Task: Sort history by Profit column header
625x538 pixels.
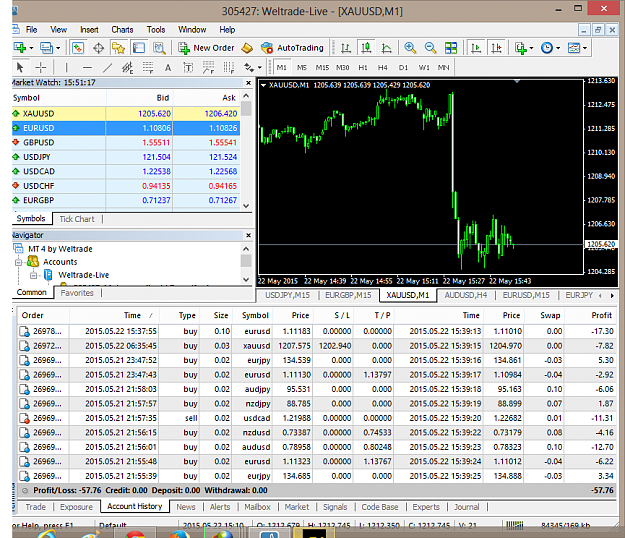Action: tap(601, 315)
